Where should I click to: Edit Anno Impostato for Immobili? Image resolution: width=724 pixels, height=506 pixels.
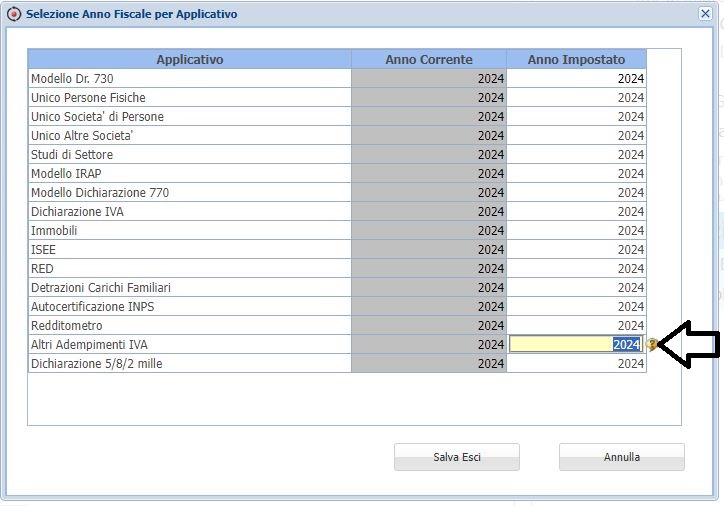pyautogui.click(x=576, y=230)
